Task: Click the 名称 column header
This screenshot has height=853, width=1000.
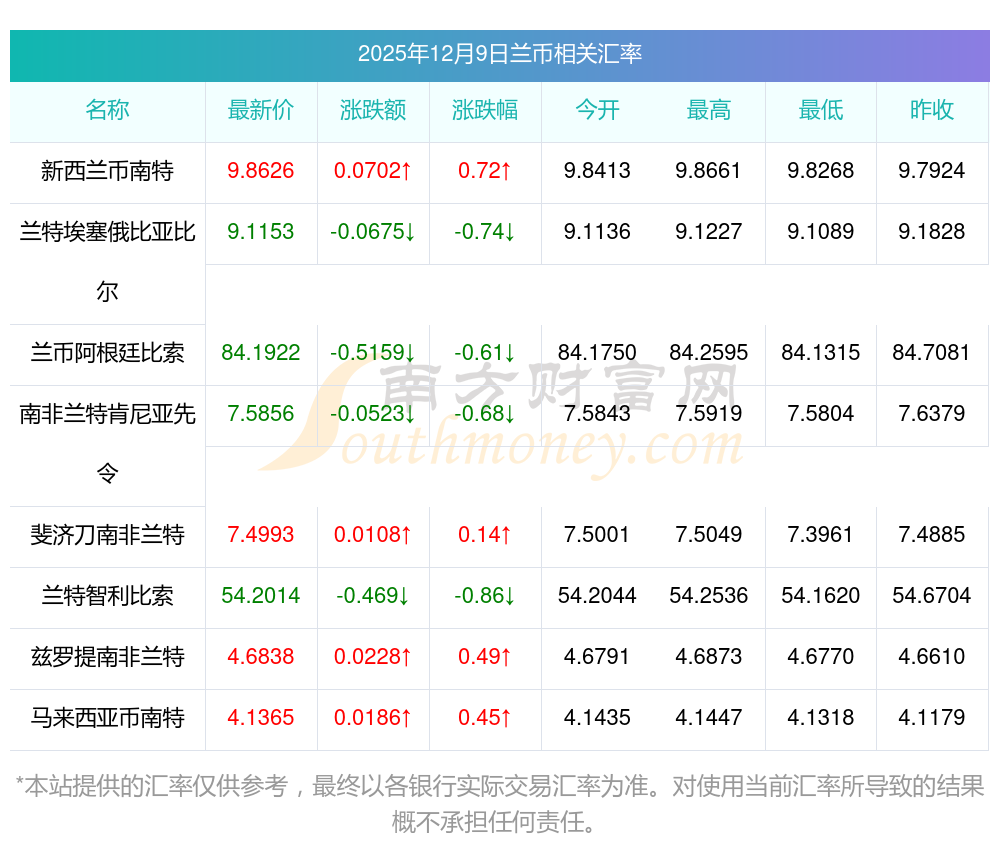Action: pyautogui.click(x=107, y=110)
